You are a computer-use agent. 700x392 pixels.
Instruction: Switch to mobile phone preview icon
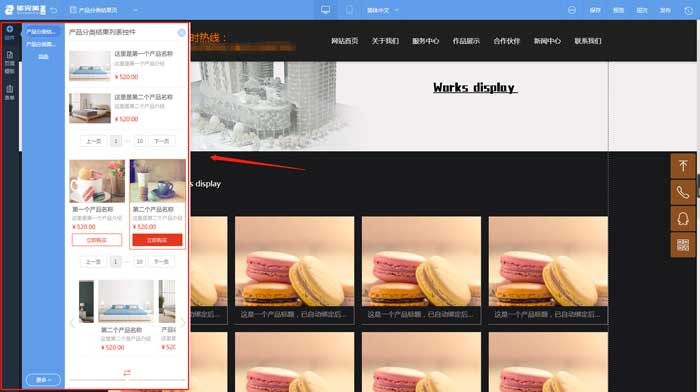pos(349,10)
